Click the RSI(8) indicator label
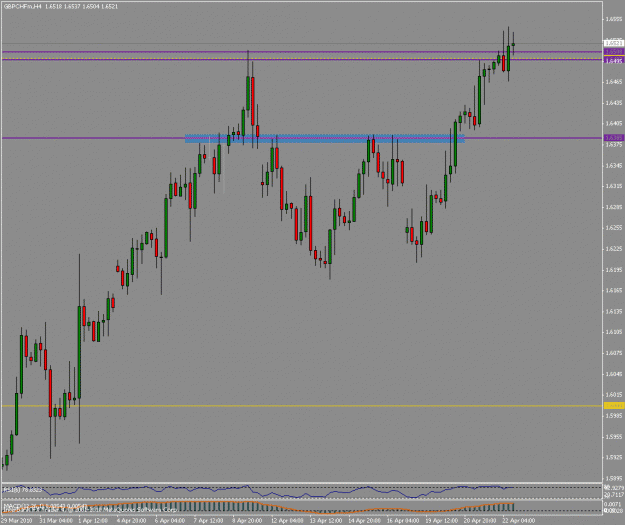 click(22, 489)
